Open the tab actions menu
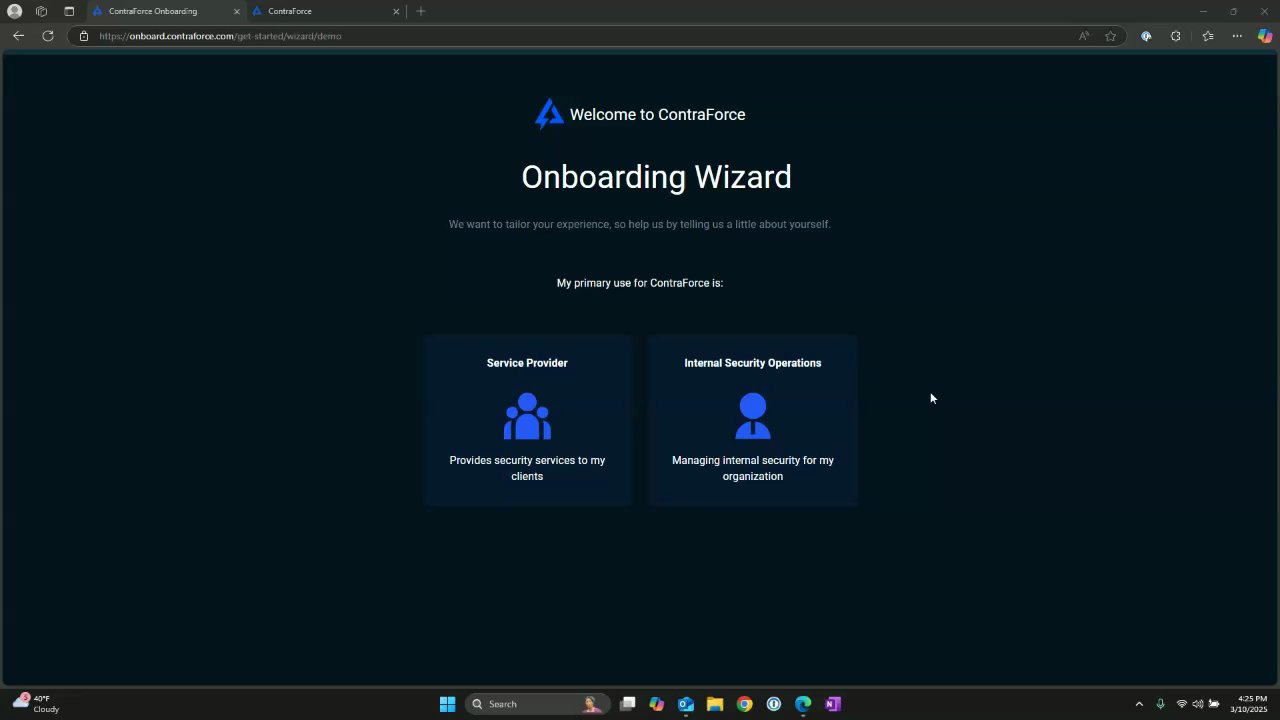Screen dimensions: 1280x720 point(69,11)
